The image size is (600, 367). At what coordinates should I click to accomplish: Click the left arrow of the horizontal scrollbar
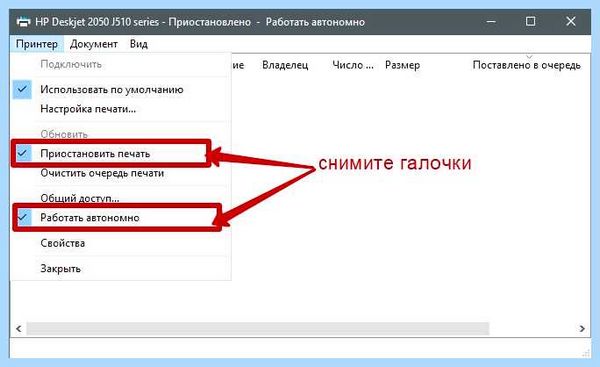(x=18, y=329)
